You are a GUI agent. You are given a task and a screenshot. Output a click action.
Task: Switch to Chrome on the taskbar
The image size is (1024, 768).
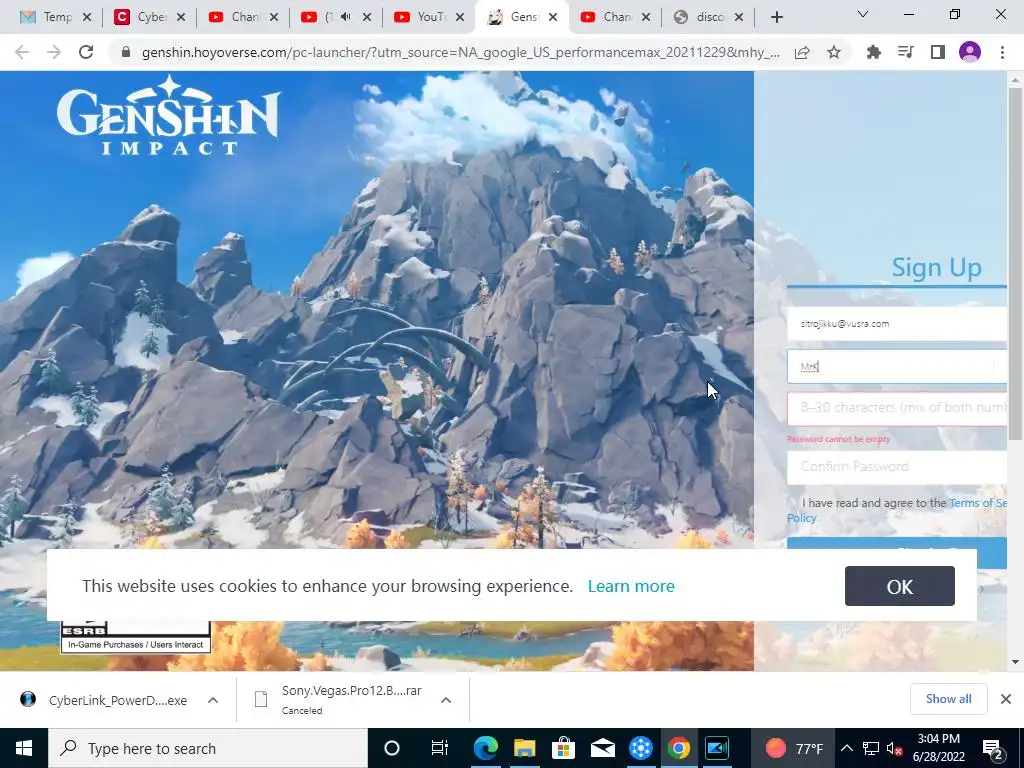pyautogui.click(x=679, y=748)
